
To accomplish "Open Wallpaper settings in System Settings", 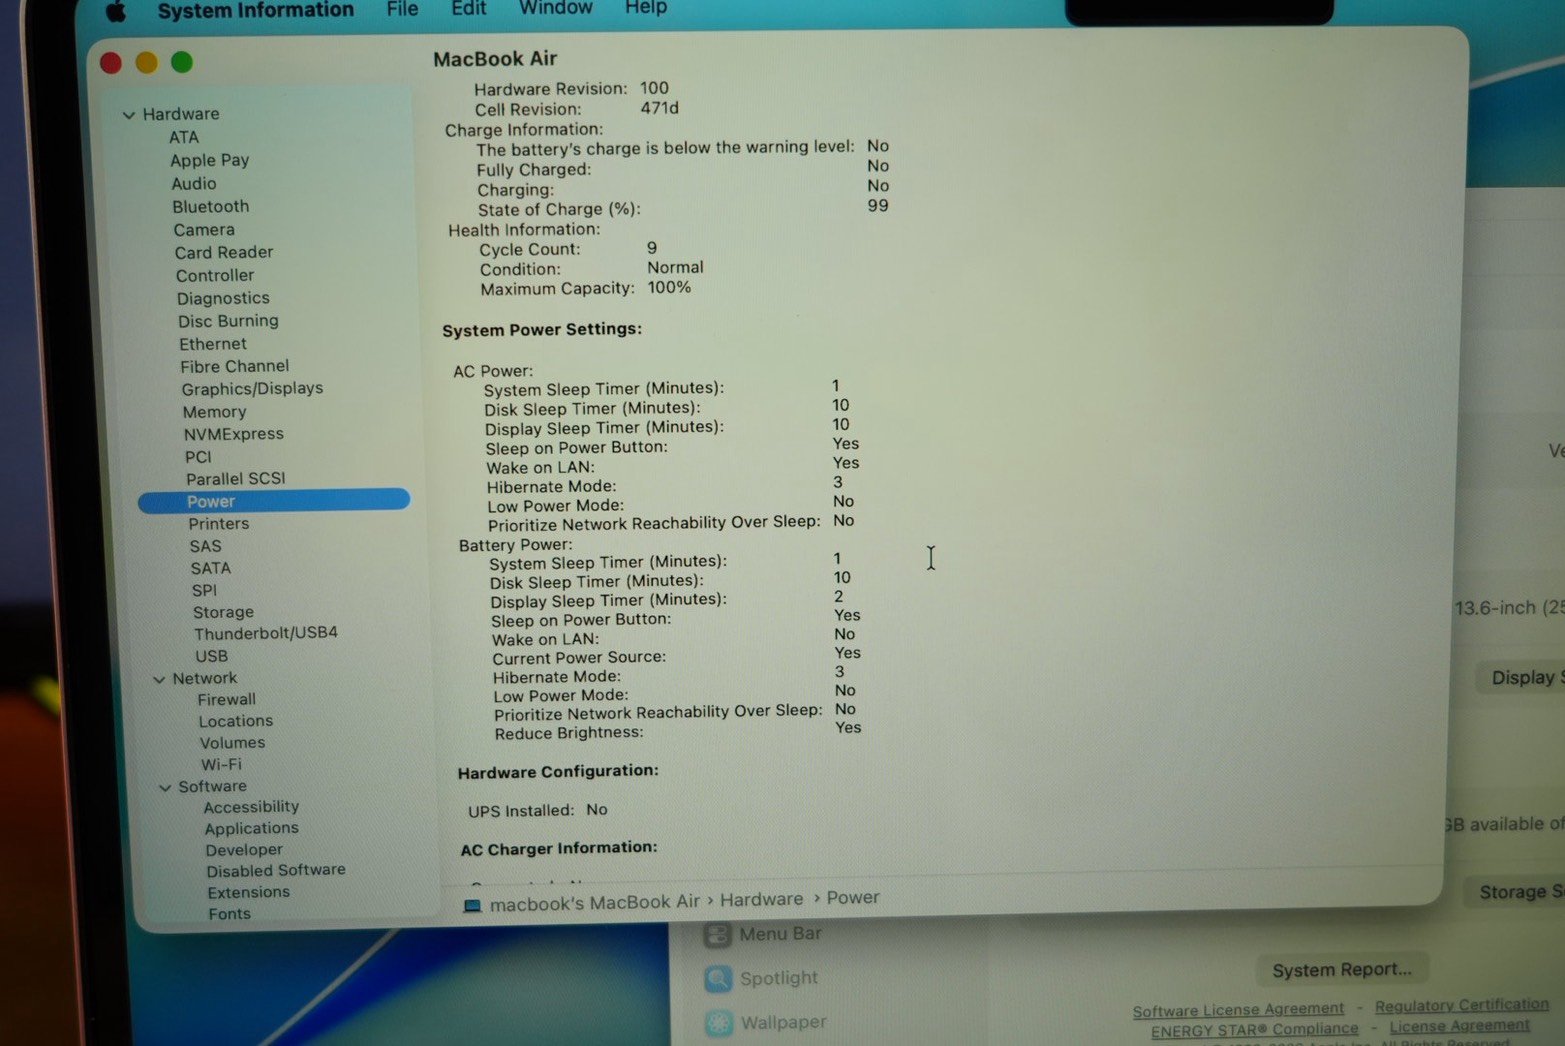I will pos(766,1022).
